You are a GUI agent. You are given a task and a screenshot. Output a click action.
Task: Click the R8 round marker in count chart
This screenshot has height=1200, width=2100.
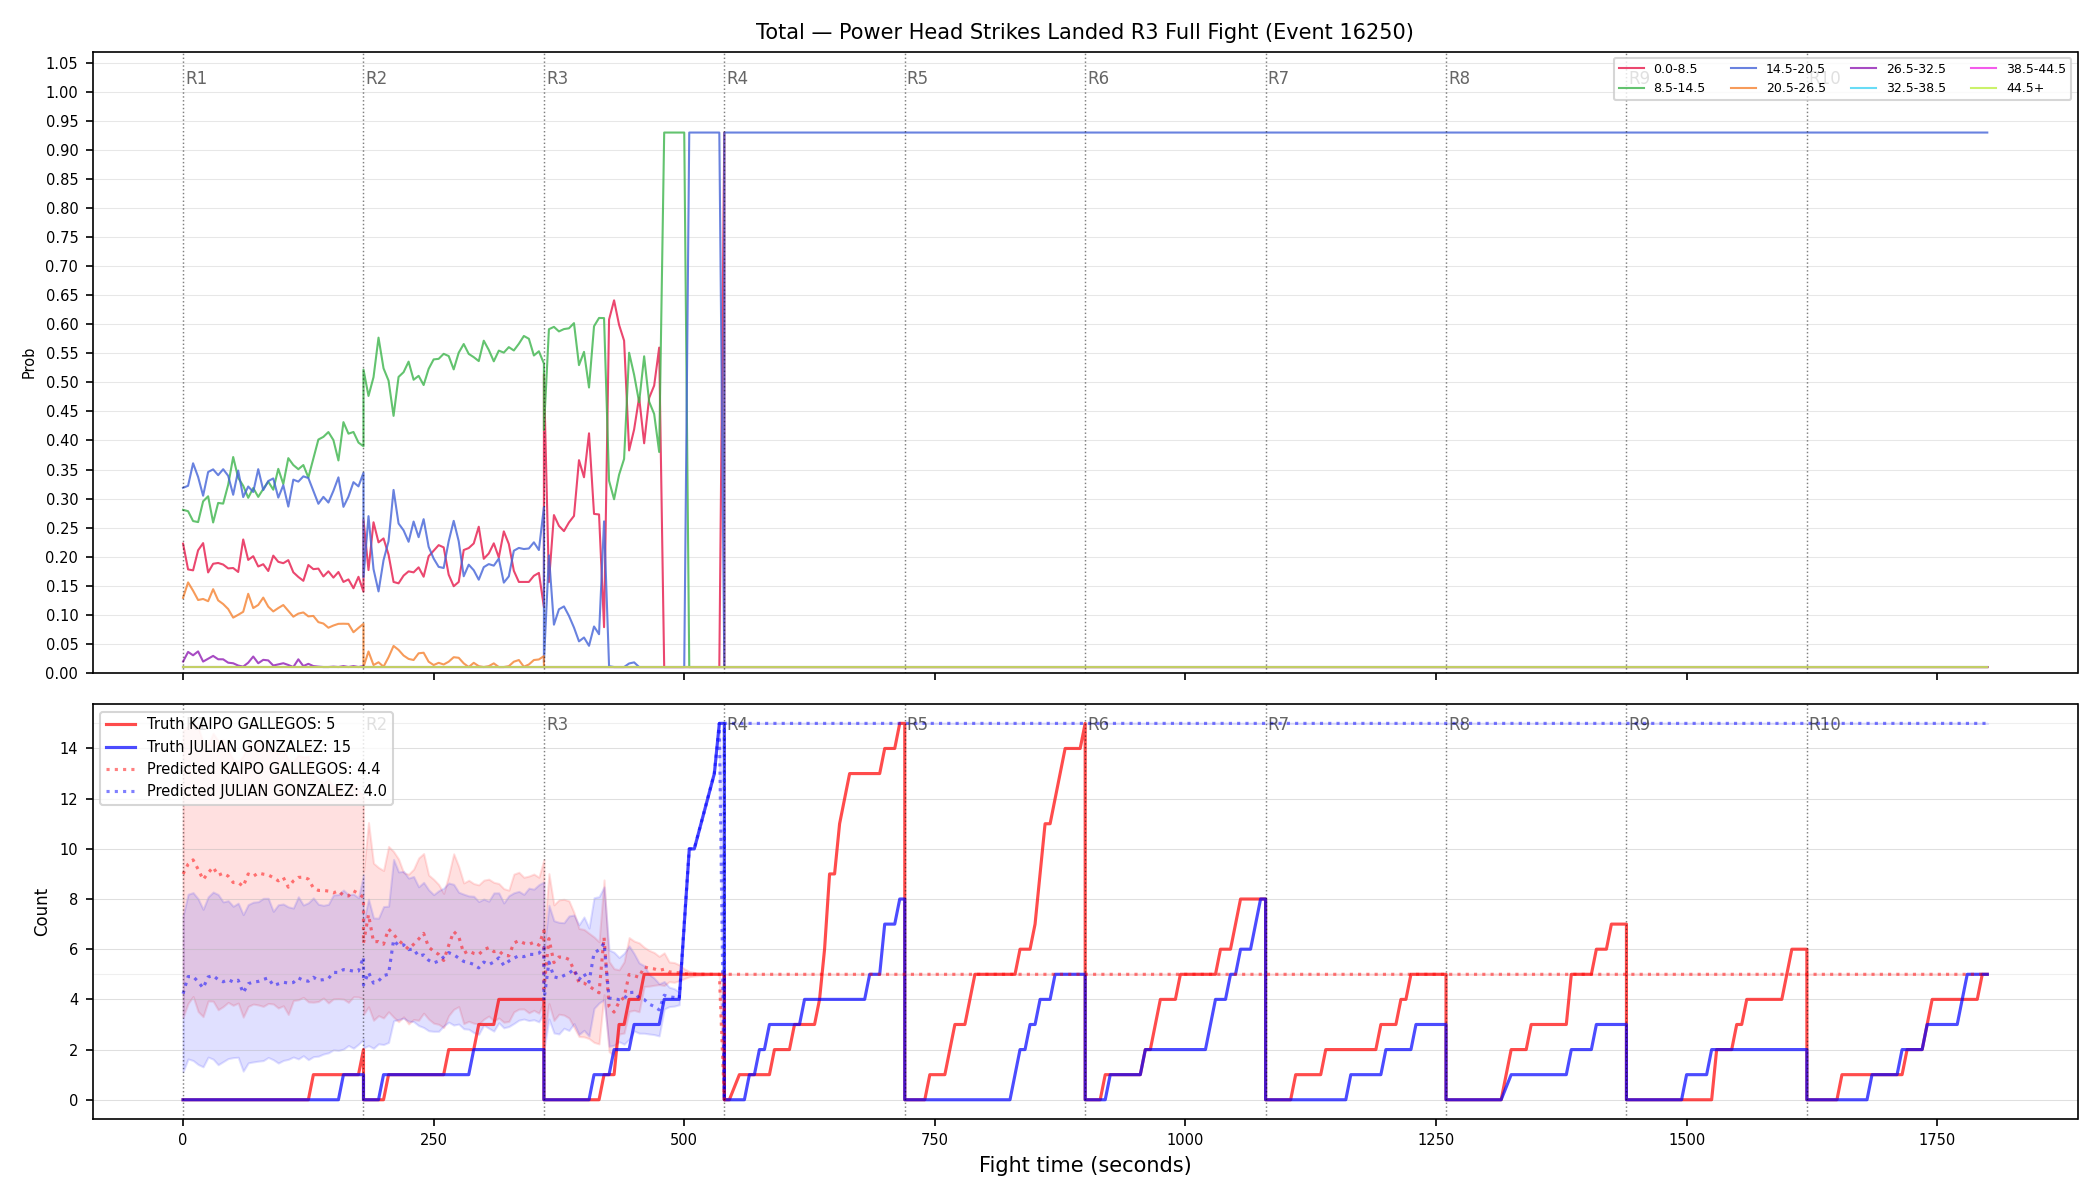[x=1459, y=724]
